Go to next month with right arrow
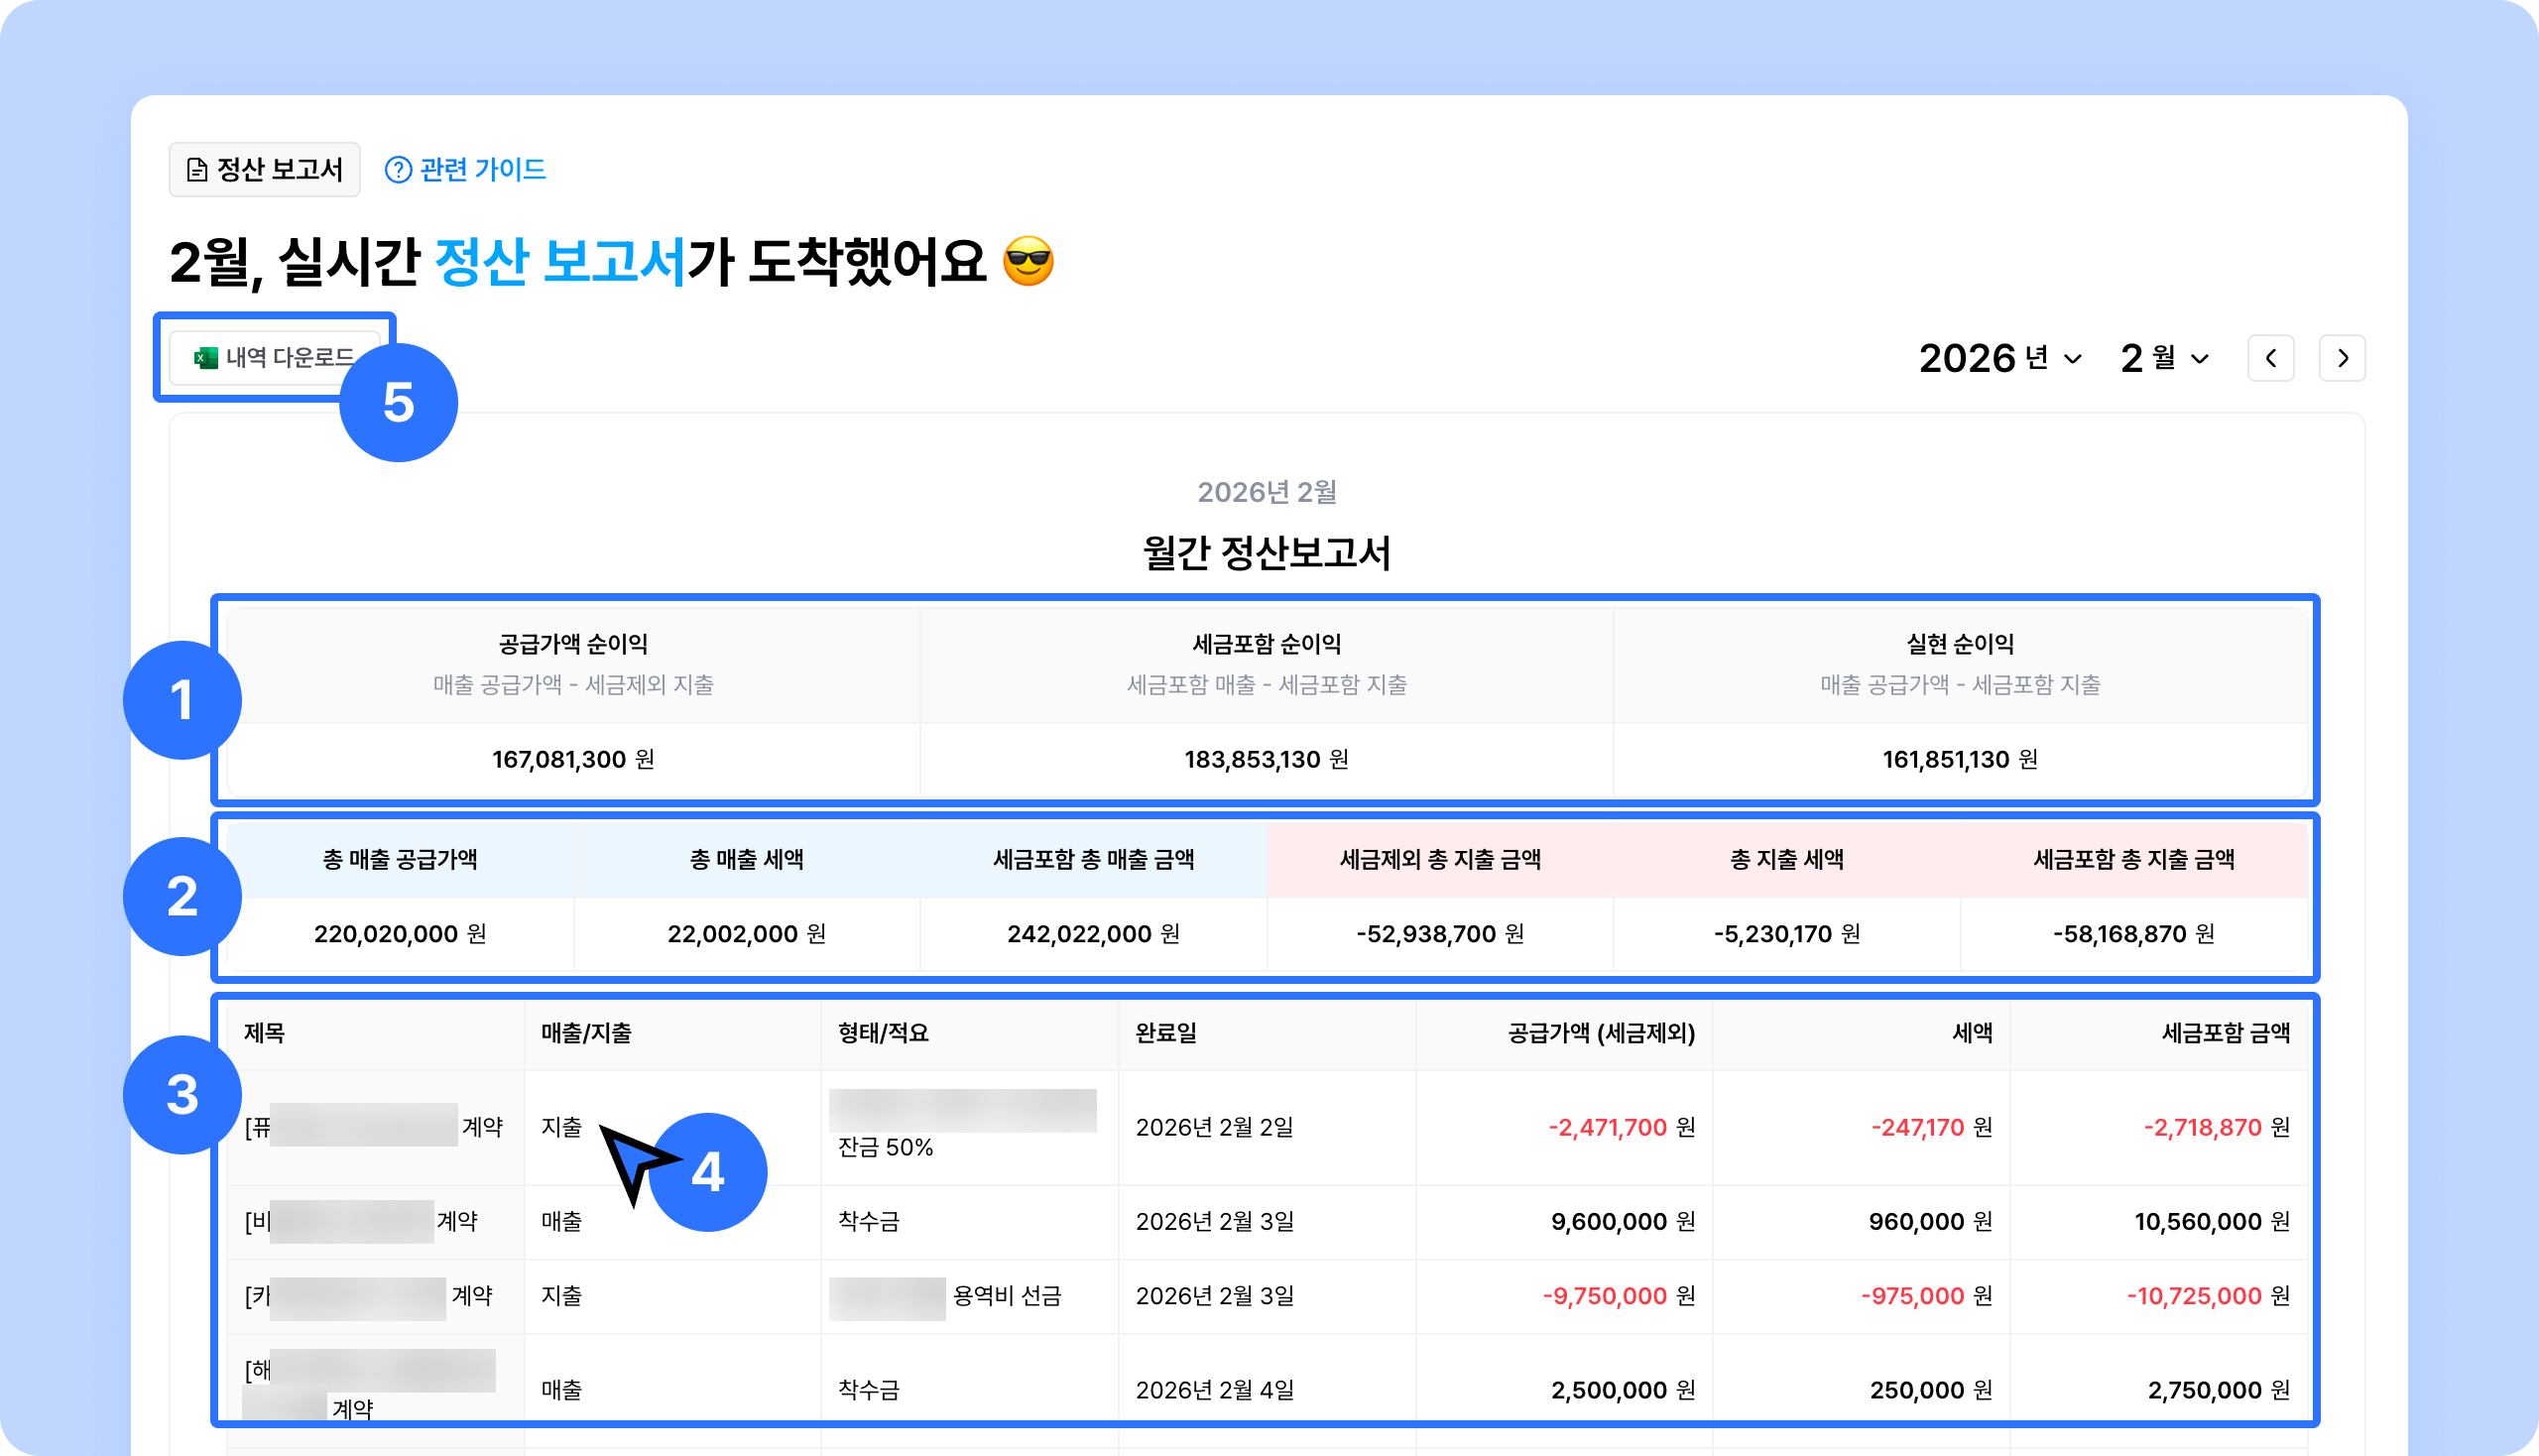The image size is (2539, 1456). 2342,358
